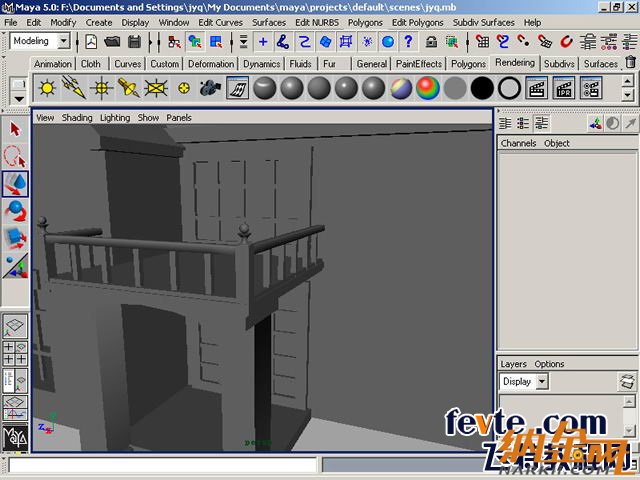Click the IPR render clapboard icon
This screenshot has width=640, height=480.
pos(563,88)
